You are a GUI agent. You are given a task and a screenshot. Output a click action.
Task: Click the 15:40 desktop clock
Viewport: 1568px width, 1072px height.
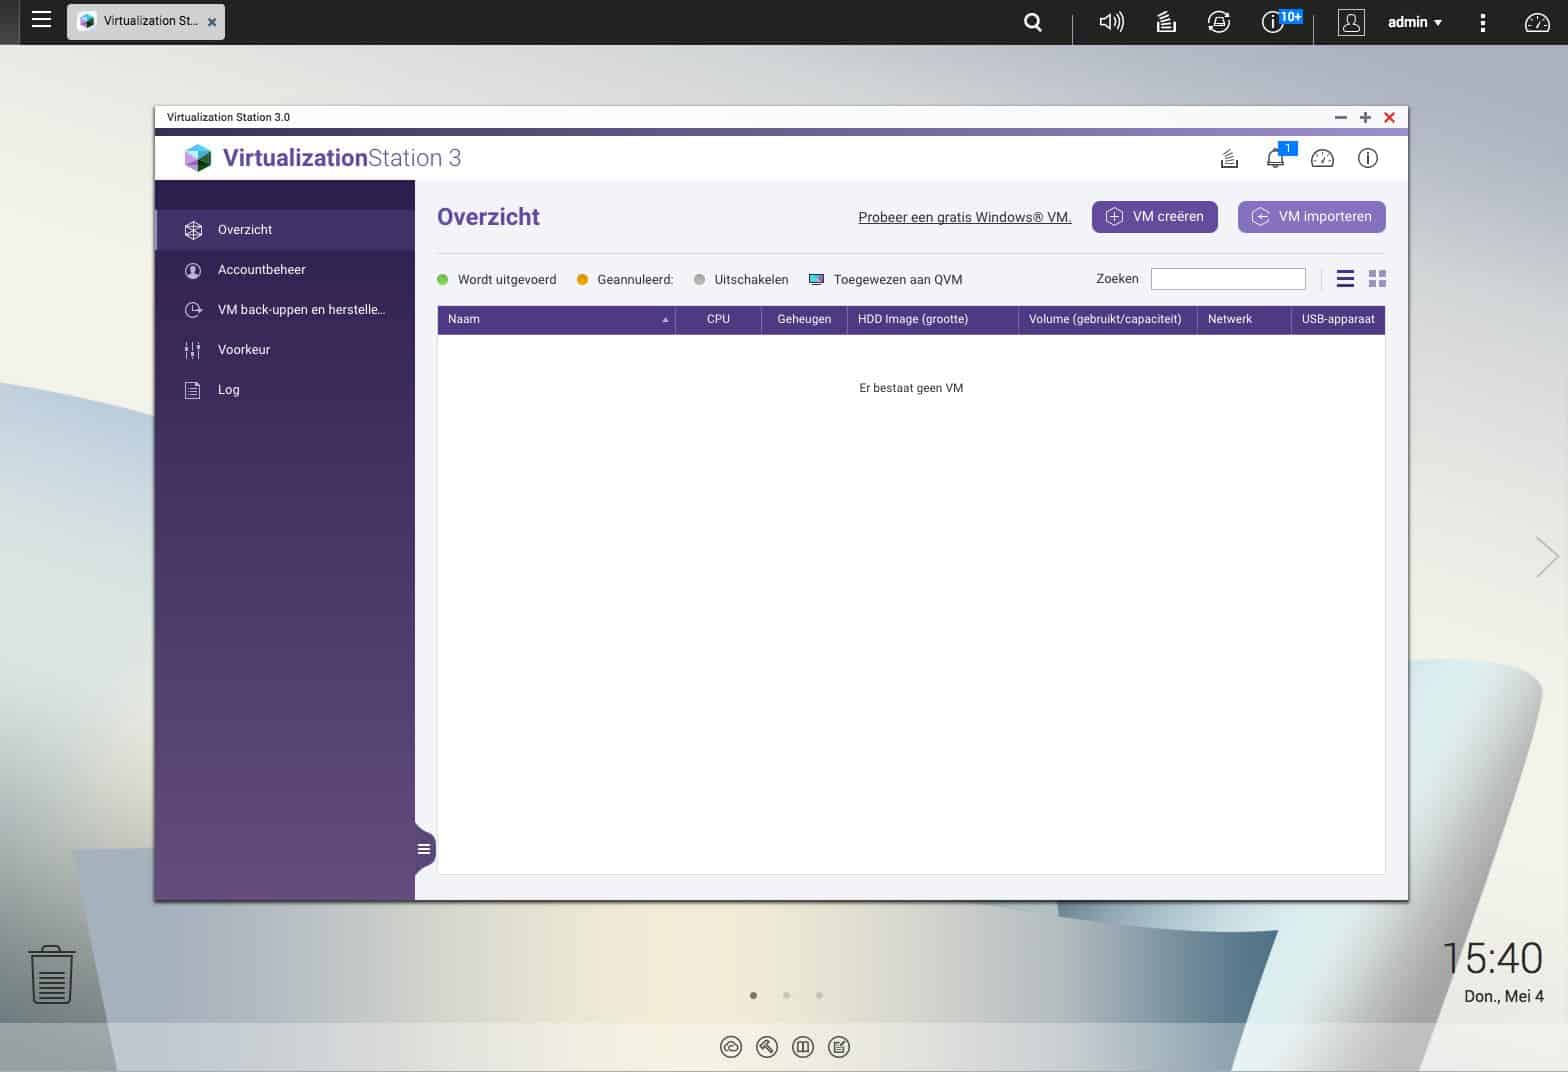coord(1492,959)
